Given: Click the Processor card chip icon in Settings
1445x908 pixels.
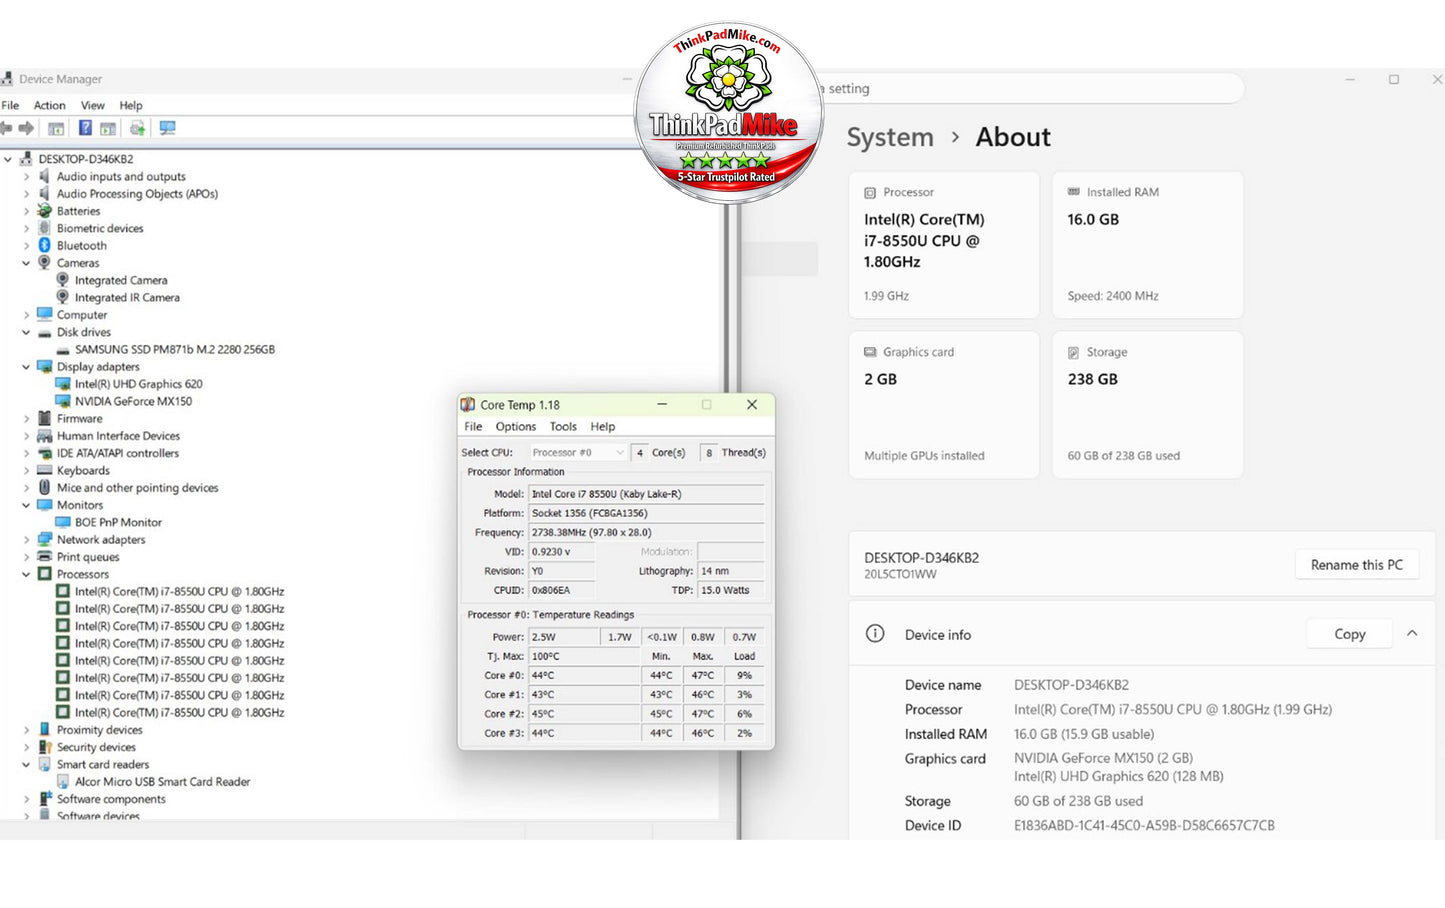Looking at the screenshot, I should (870, 193).
